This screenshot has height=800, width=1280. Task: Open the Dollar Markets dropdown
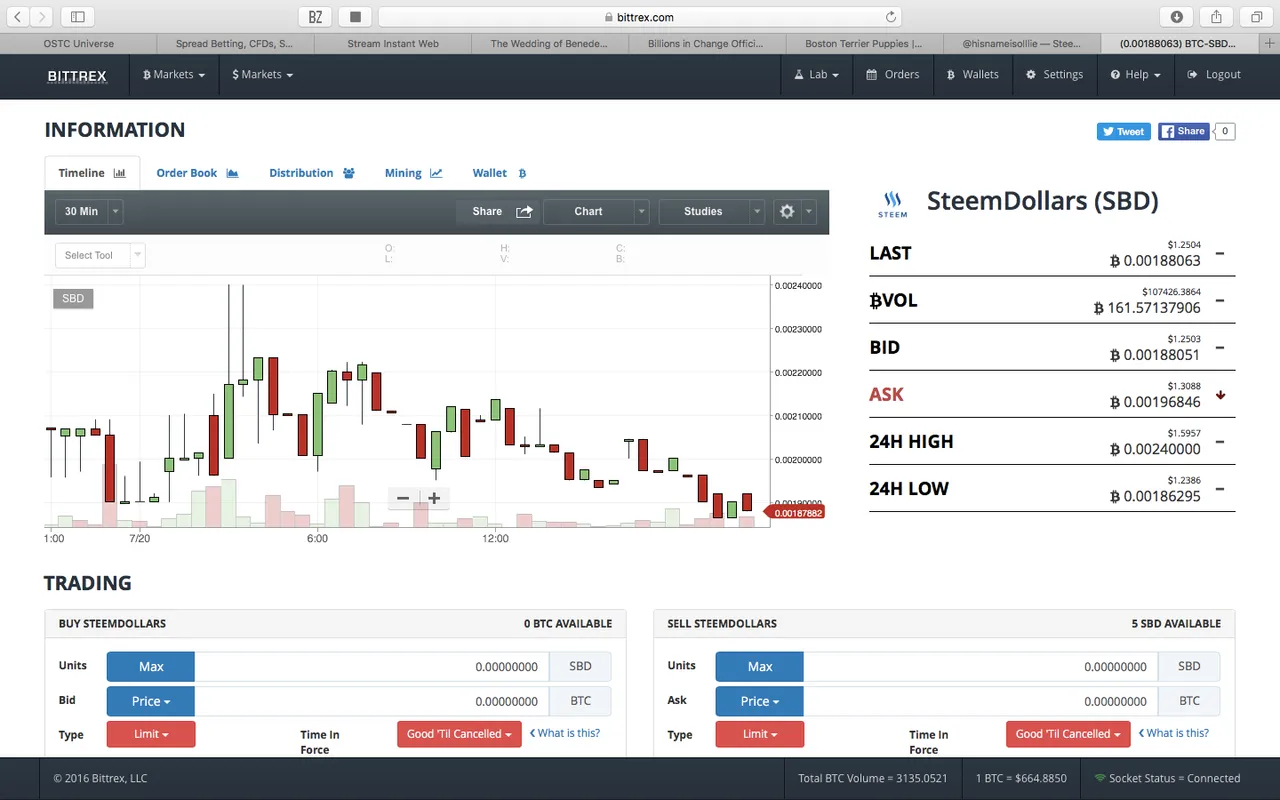(x=263, y=75)
